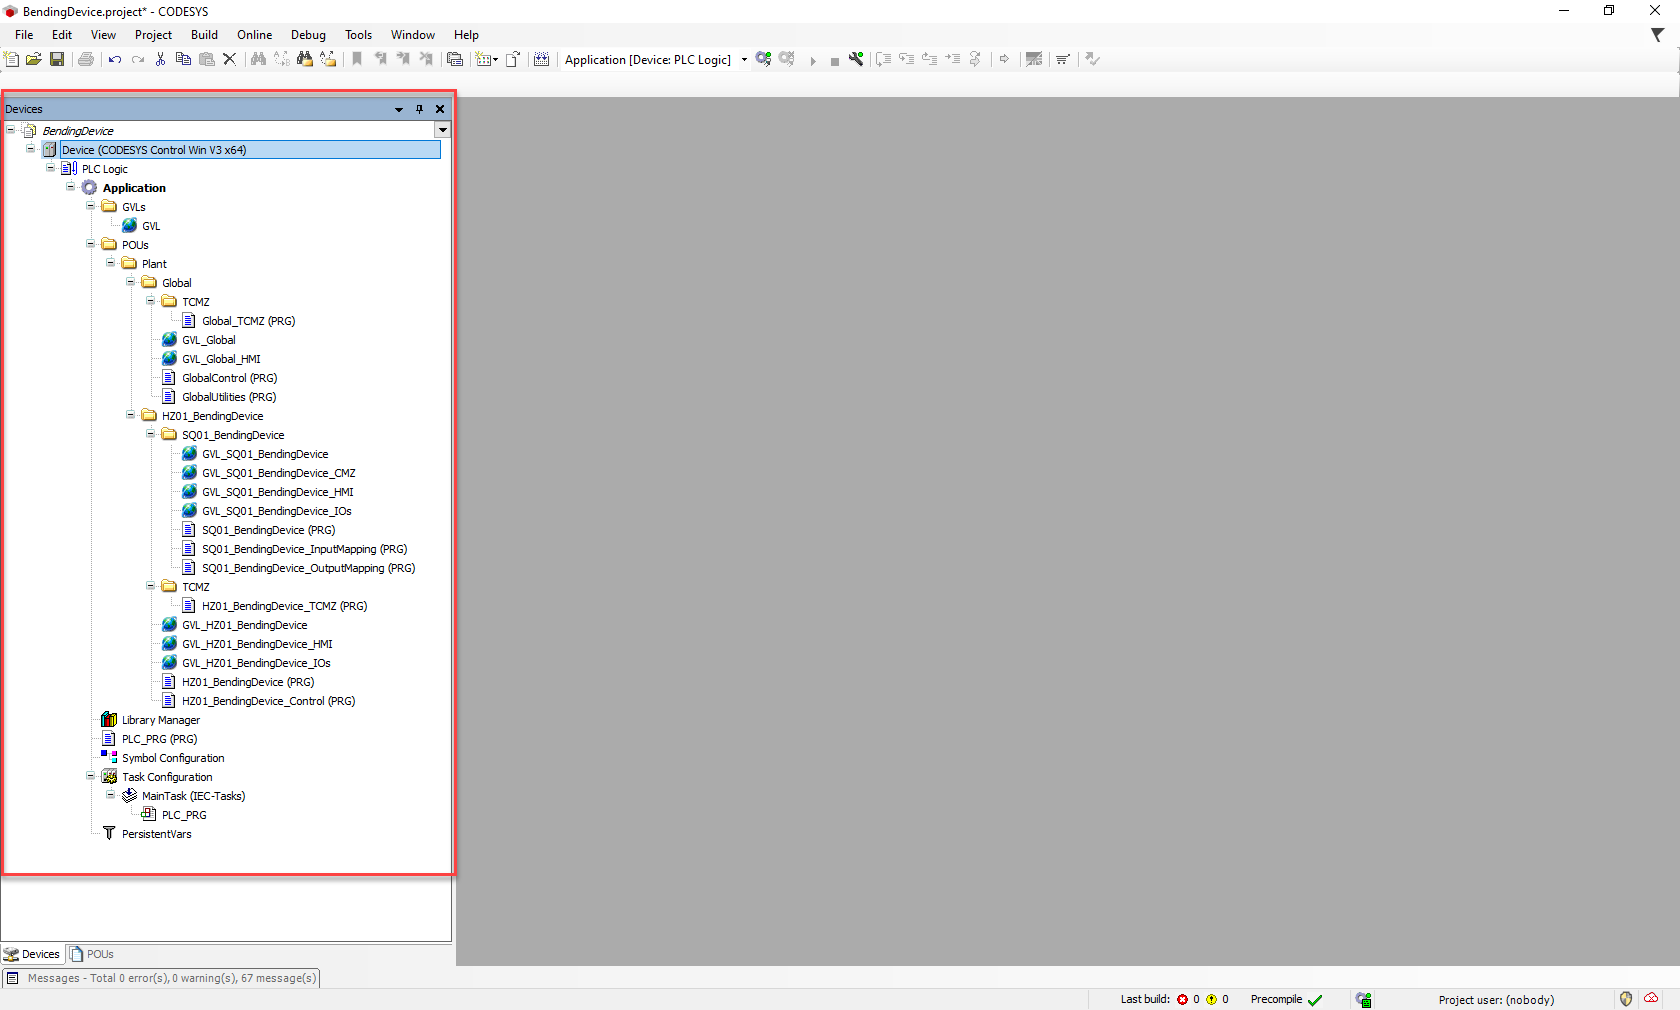
Task: Collapse the Plant folder
Action: (110, 263)
